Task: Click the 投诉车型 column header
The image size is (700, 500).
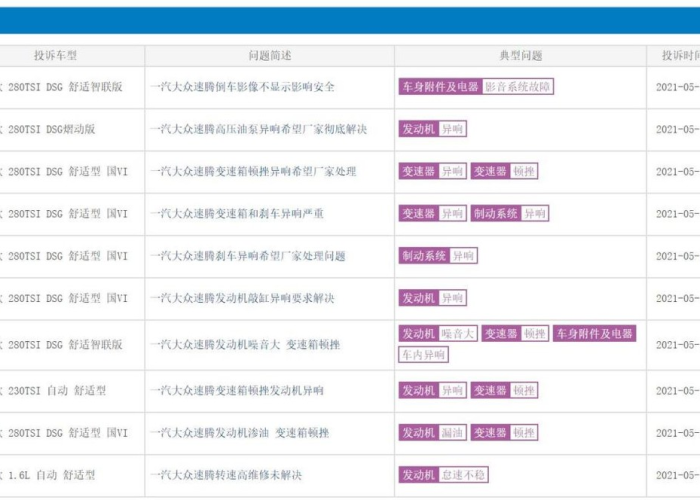Action: point(55,56)
